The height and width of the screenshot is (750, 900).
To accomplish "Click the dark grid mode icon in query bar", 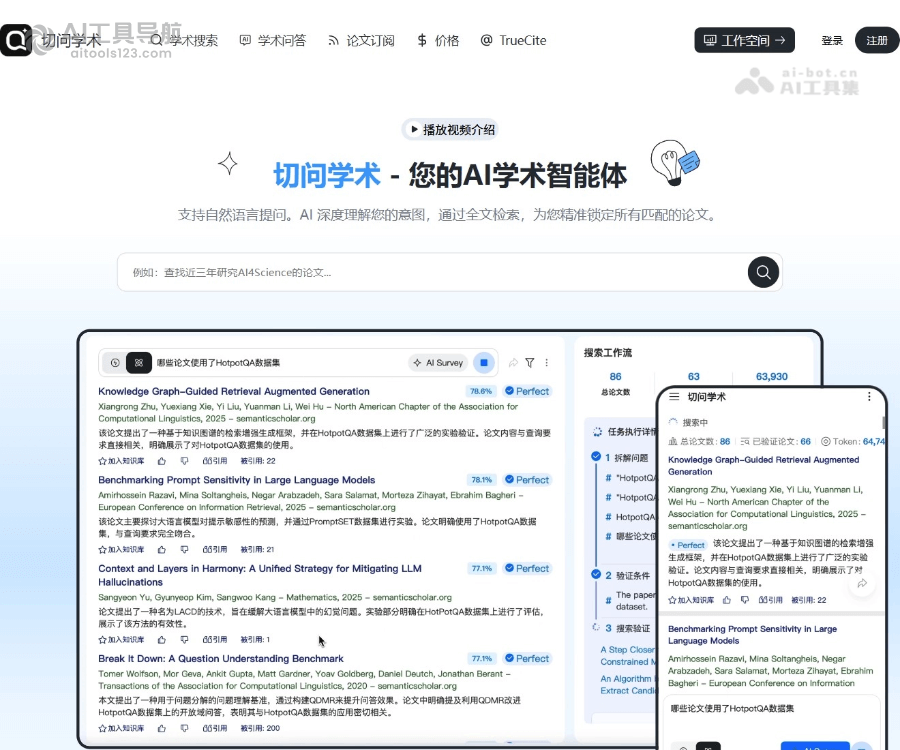I will point(138,363).
